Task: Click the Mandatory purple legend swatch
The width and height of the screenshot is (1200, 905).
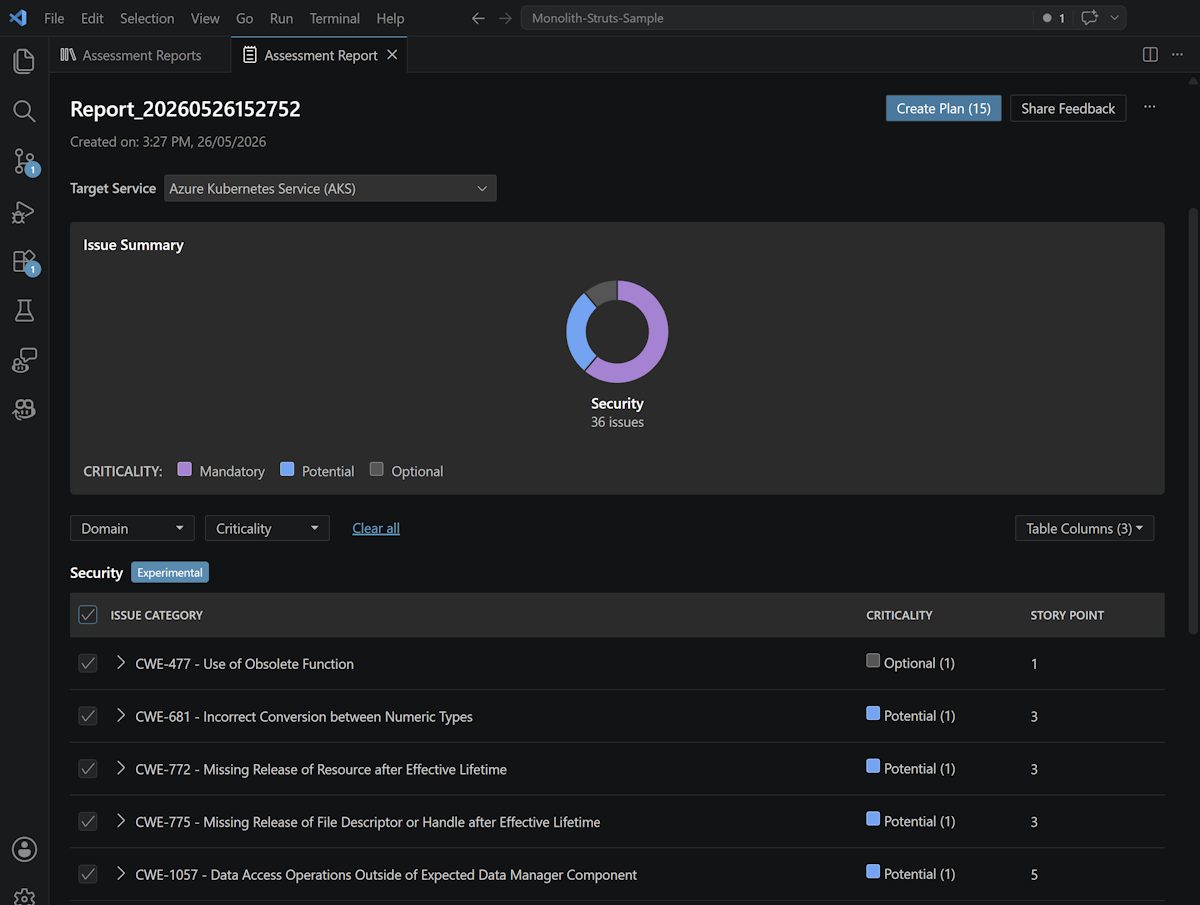Action: tap(184, 469)
